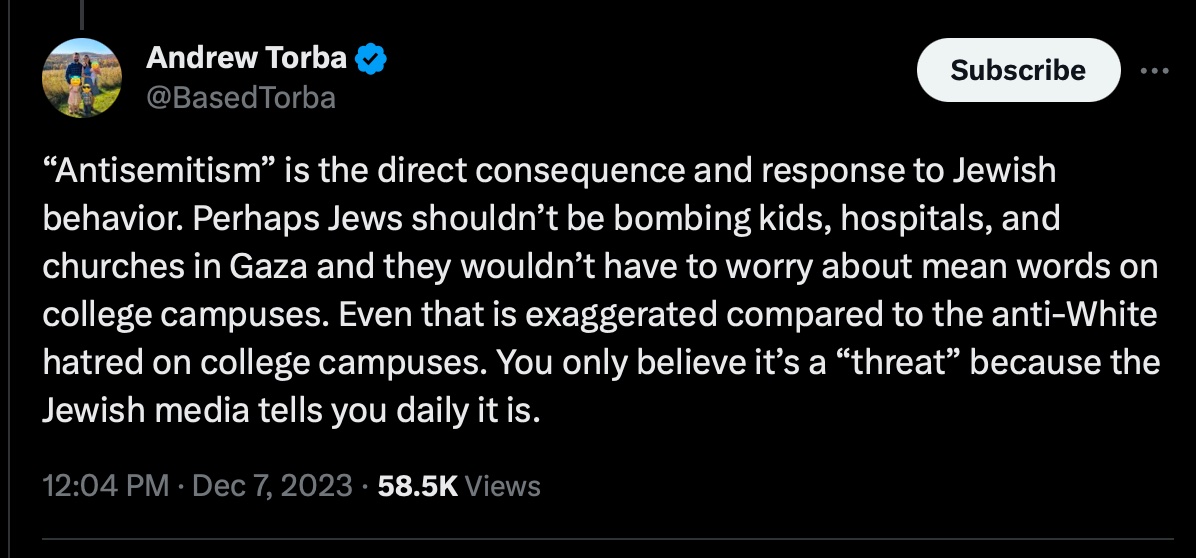This screenshot has width=1196, height=558.
Task: Visit the @BasedTorba handle
Action: tap(240, 98)
